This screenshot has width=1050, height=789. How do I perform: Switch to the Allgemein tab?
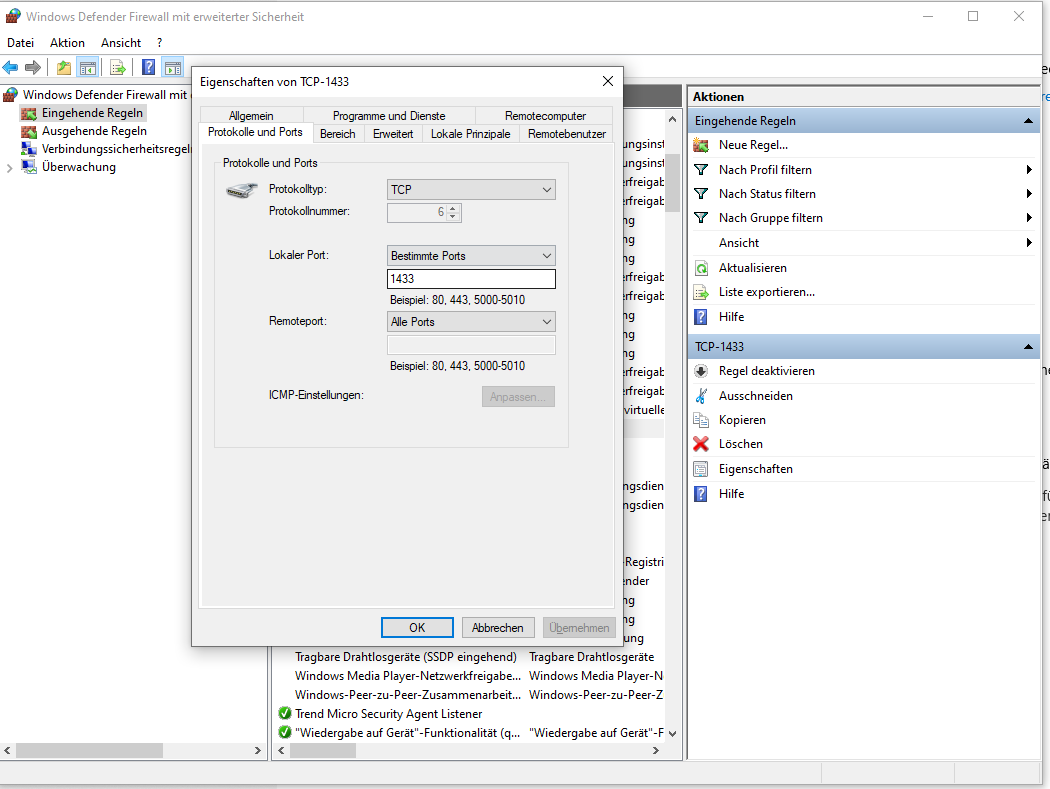pos(250,116)
